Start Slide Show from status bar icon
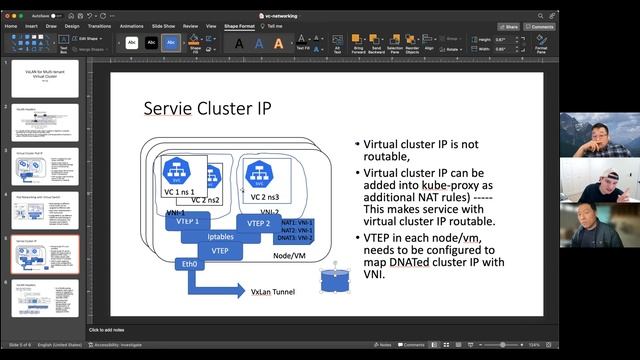The height and width of the screenshot is (360, 640). coord(470,345)
